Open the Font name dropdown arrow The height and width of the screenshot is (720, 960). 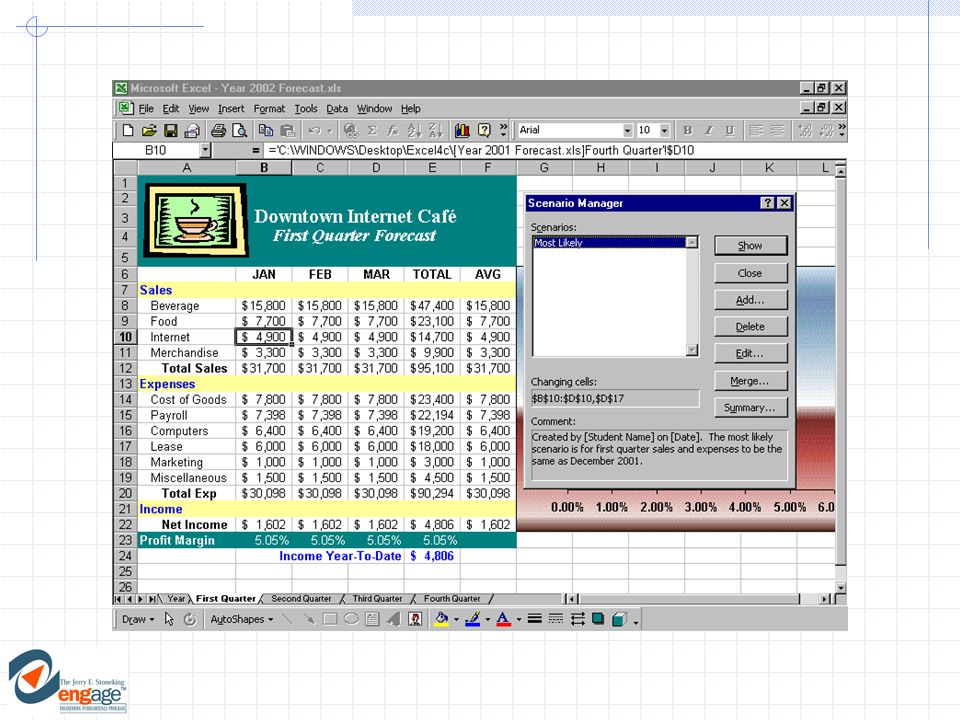(x=627, y=130)
